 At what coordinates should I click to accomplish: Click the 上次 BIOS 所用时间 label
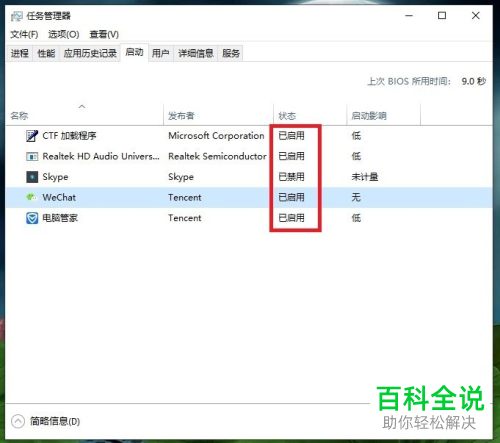coord(409,81)
